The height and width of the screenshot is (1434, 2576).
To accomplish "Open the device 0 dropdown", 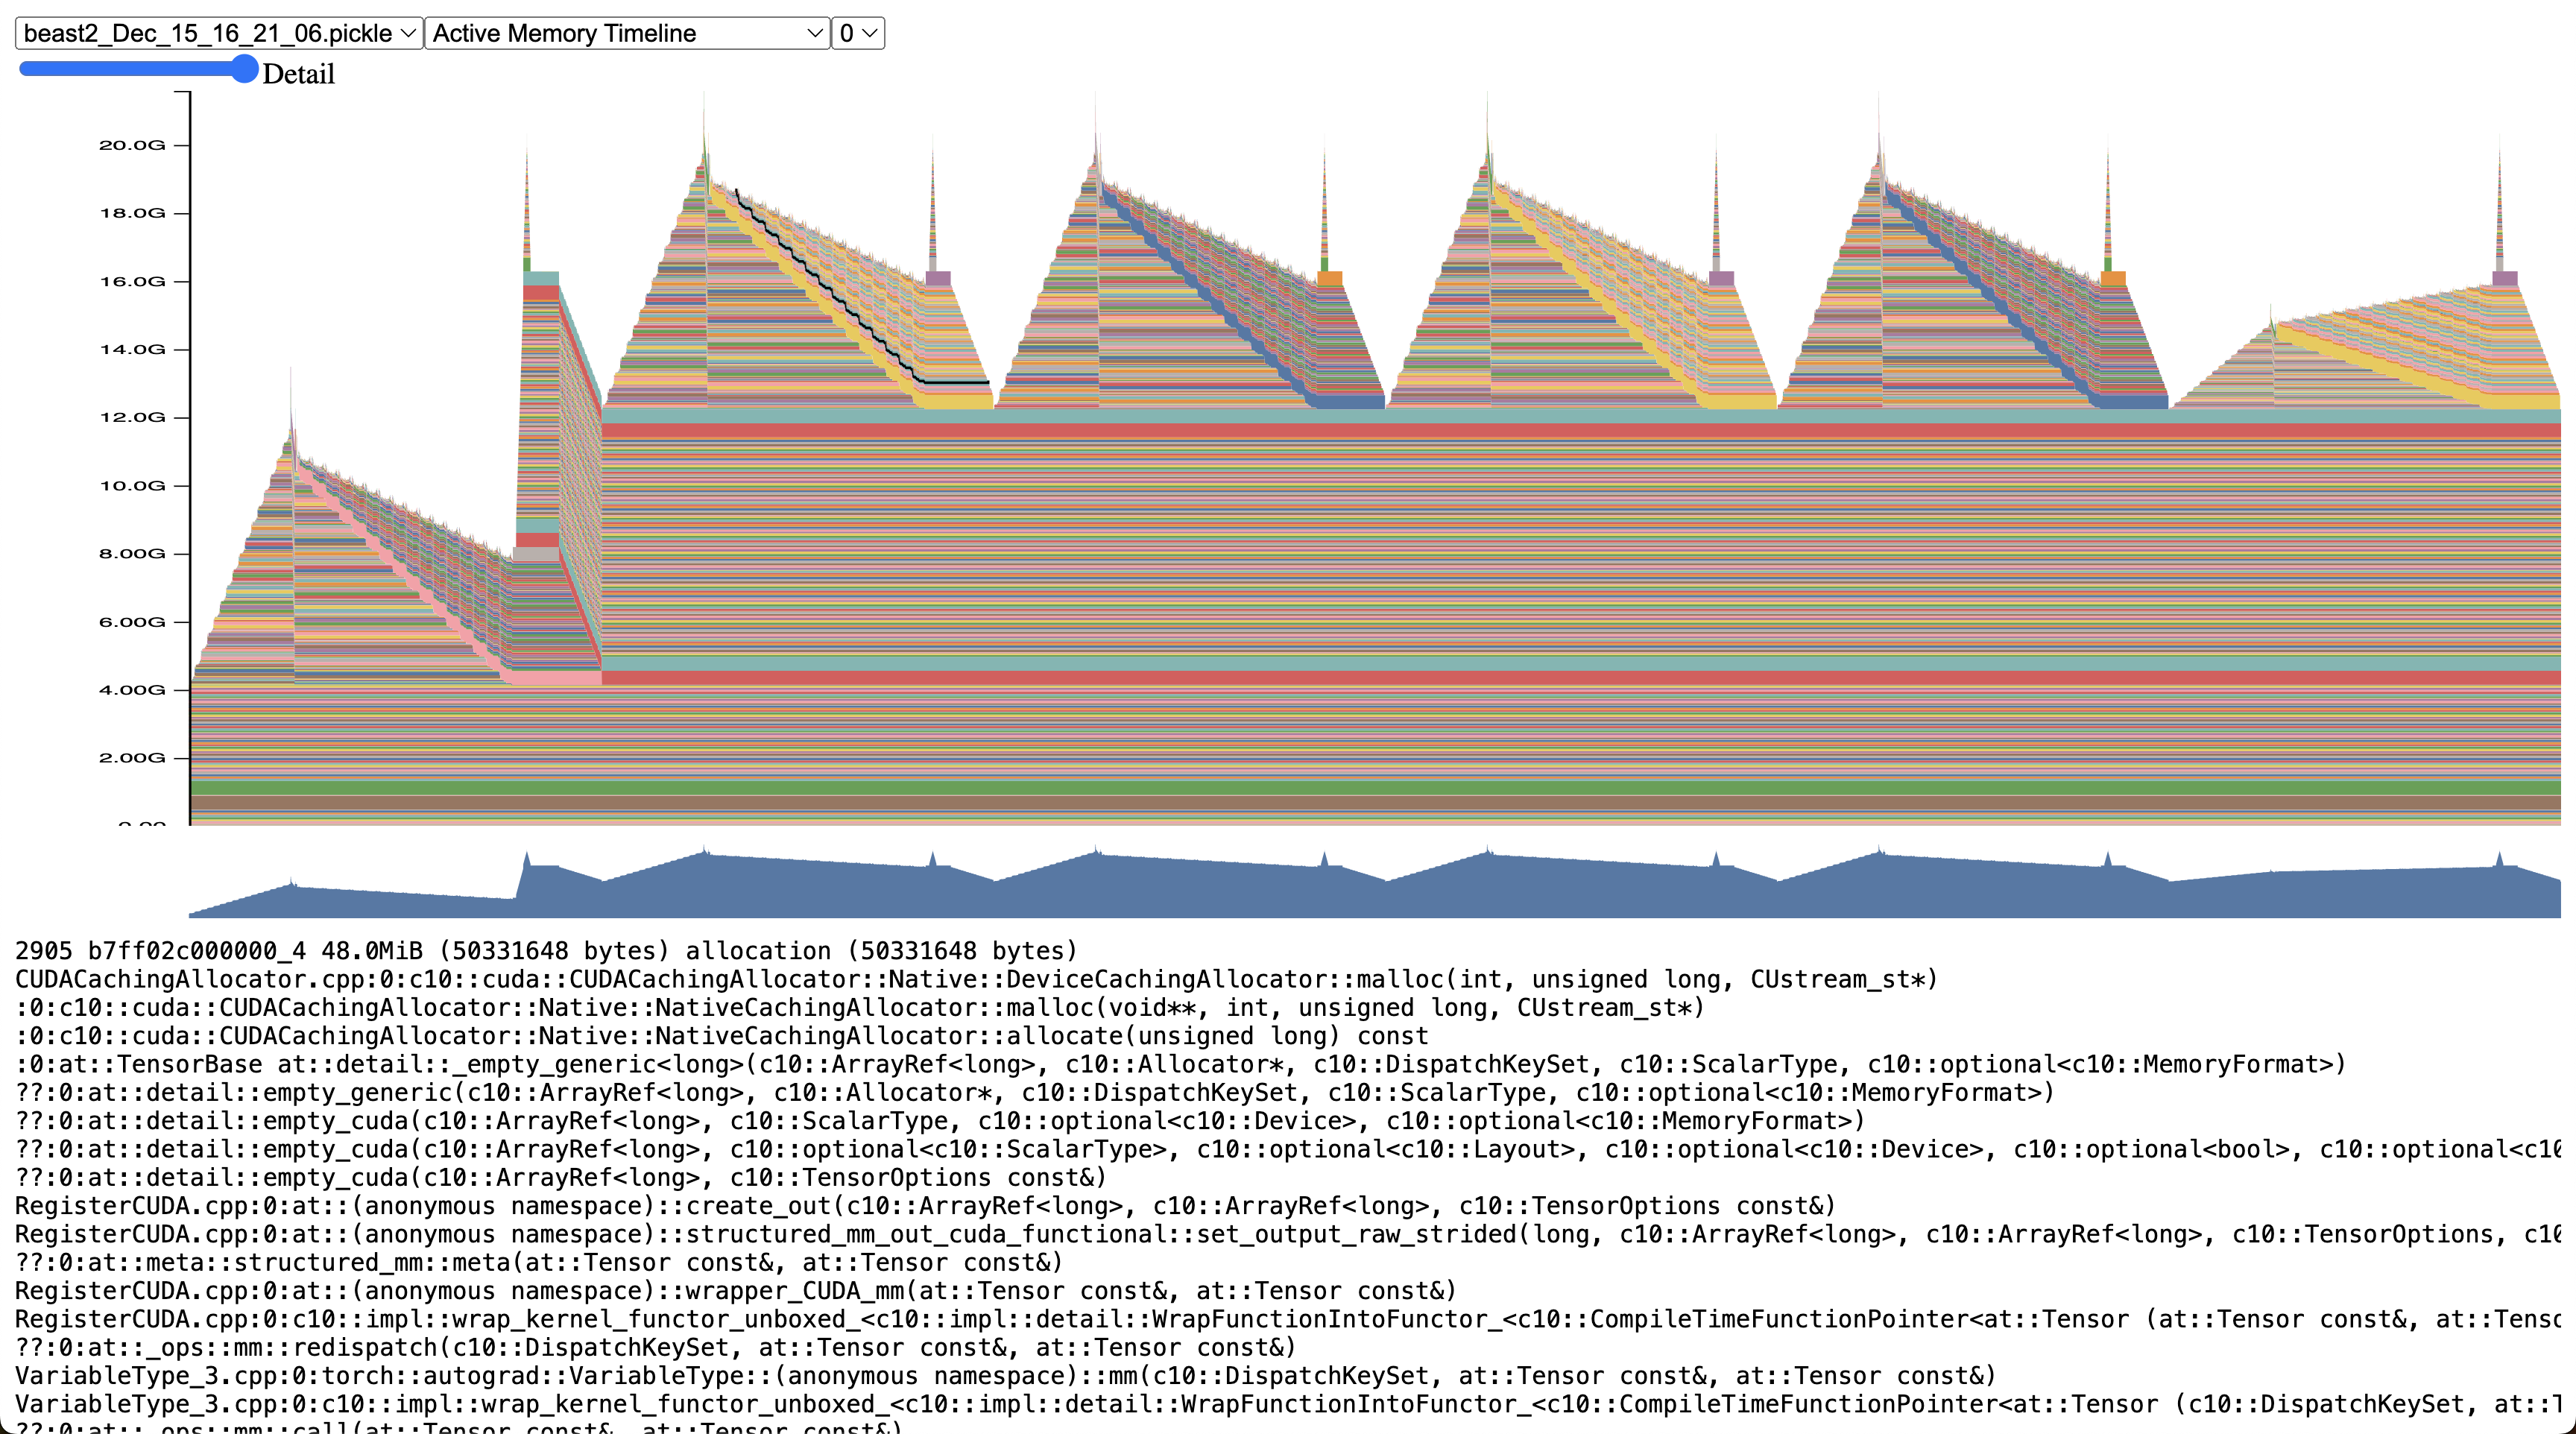I will point(857,33).
